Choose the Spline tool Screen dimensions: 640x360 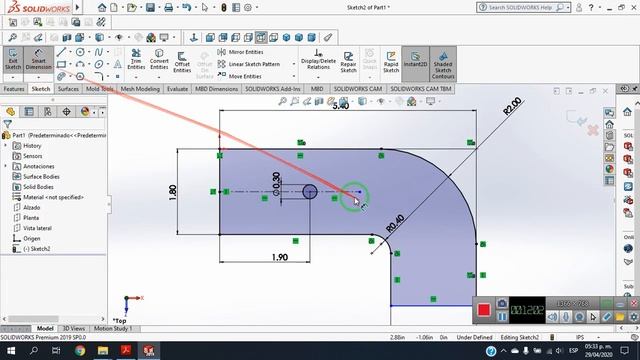pyautogui.click(x=98, y=52)
